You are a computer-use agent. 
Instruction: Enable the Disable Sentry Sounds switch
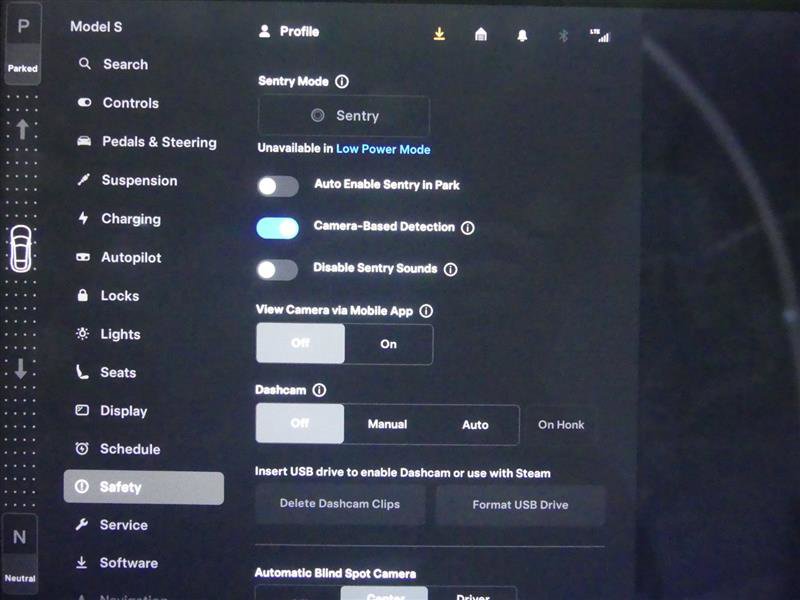coord(277,270)
